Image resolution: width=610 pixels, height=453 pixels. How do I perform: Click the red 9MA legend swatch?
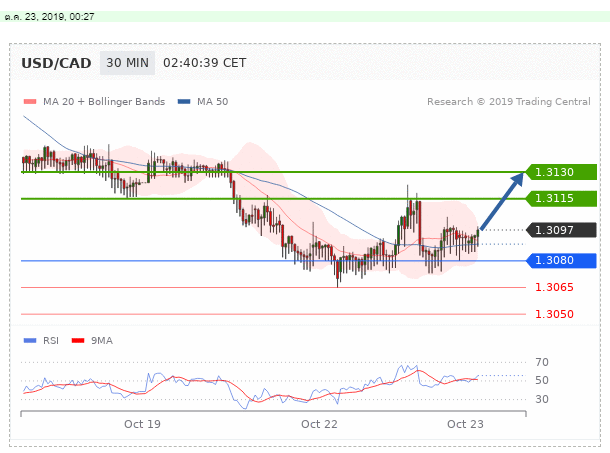(78, 341)
